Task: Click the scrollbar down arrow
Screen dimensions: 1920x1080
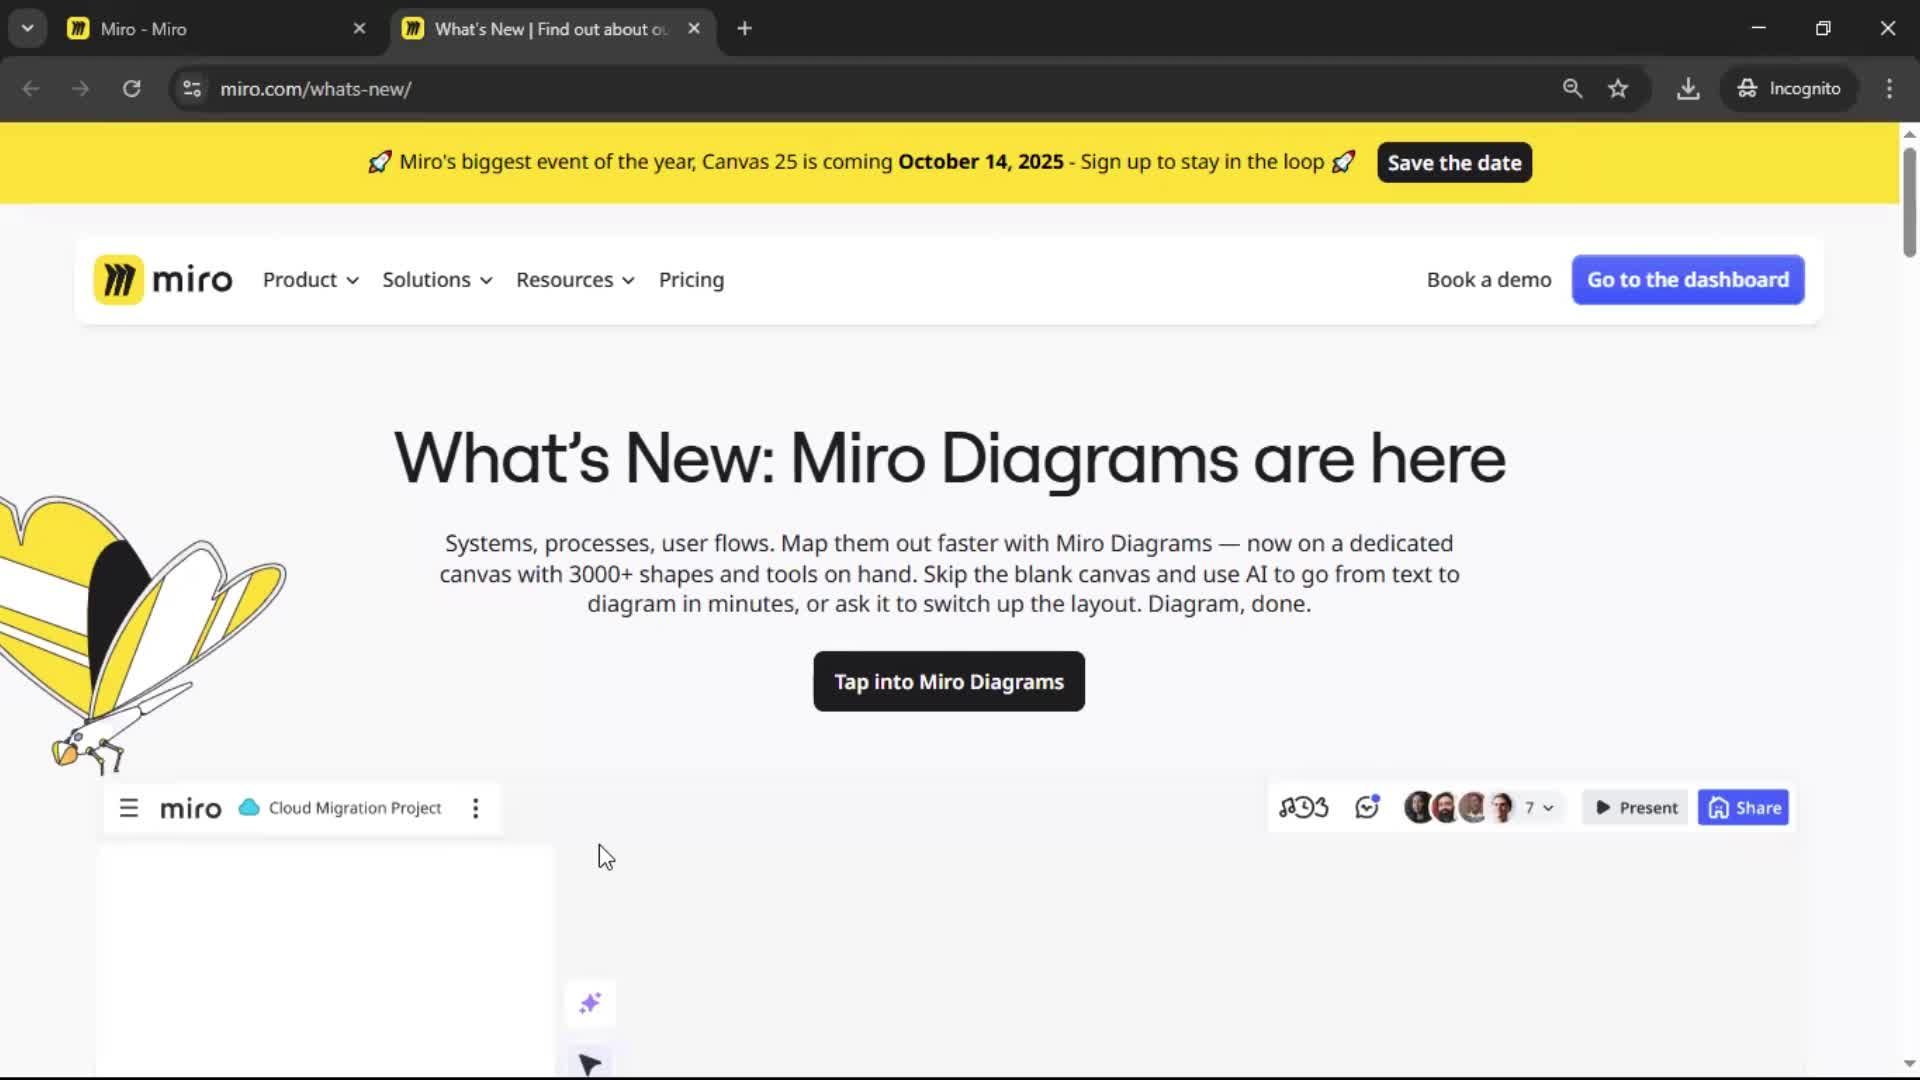Action: click(1909, 1064)
